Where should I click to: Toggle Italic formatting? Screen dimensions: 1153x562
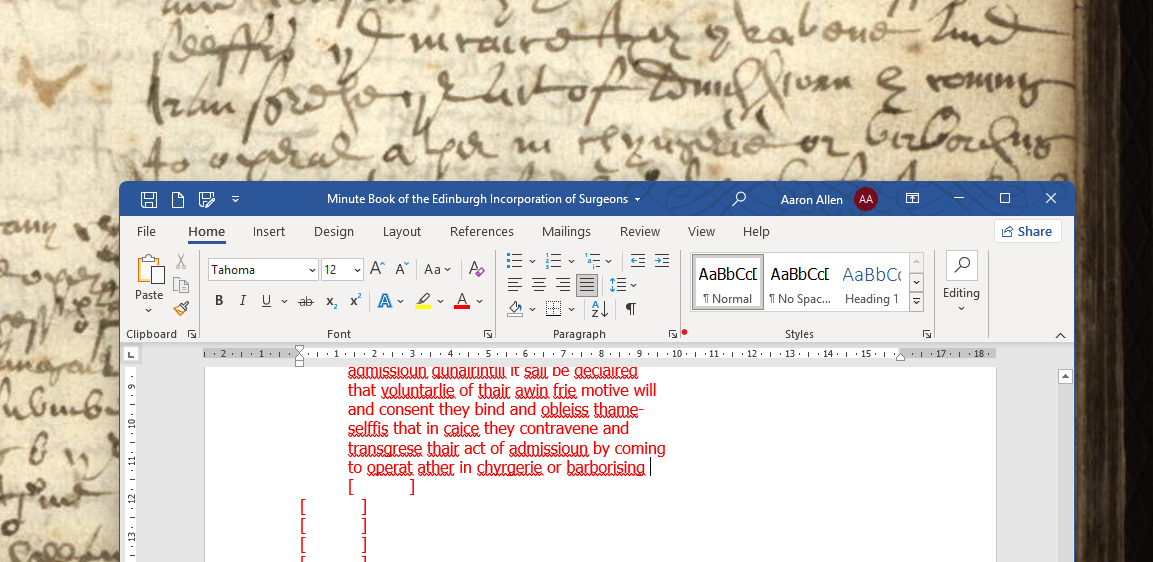point(243,301)
